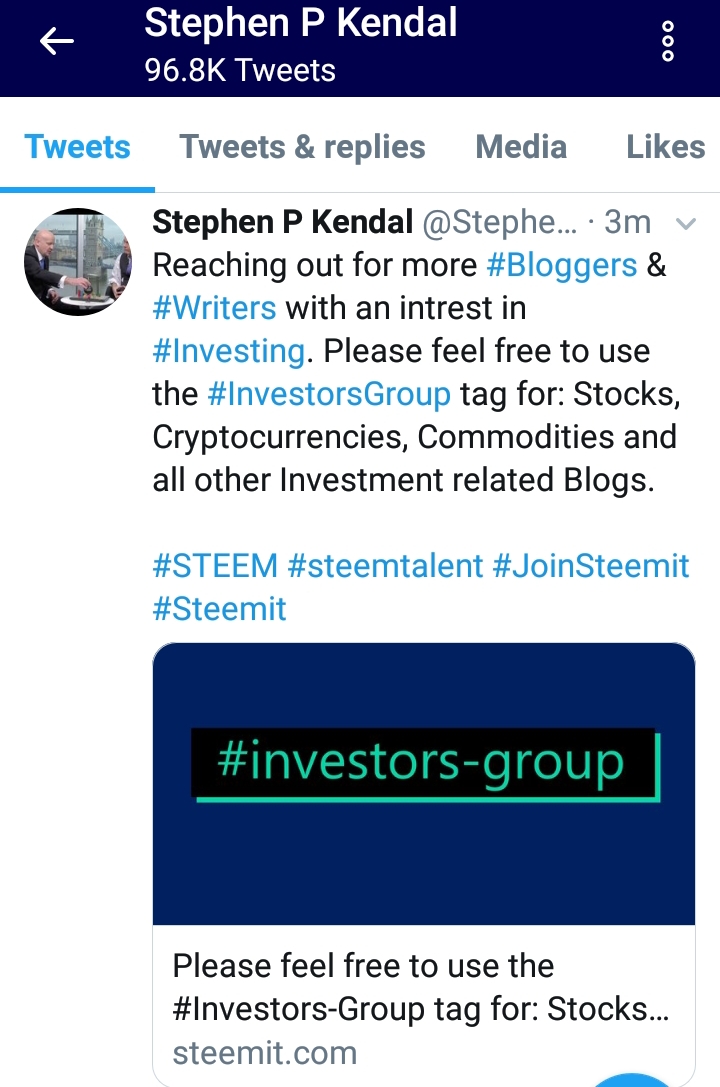Screen dimensions: 720x1087
Task: Open the Likes tab
Action: point(665,147)
